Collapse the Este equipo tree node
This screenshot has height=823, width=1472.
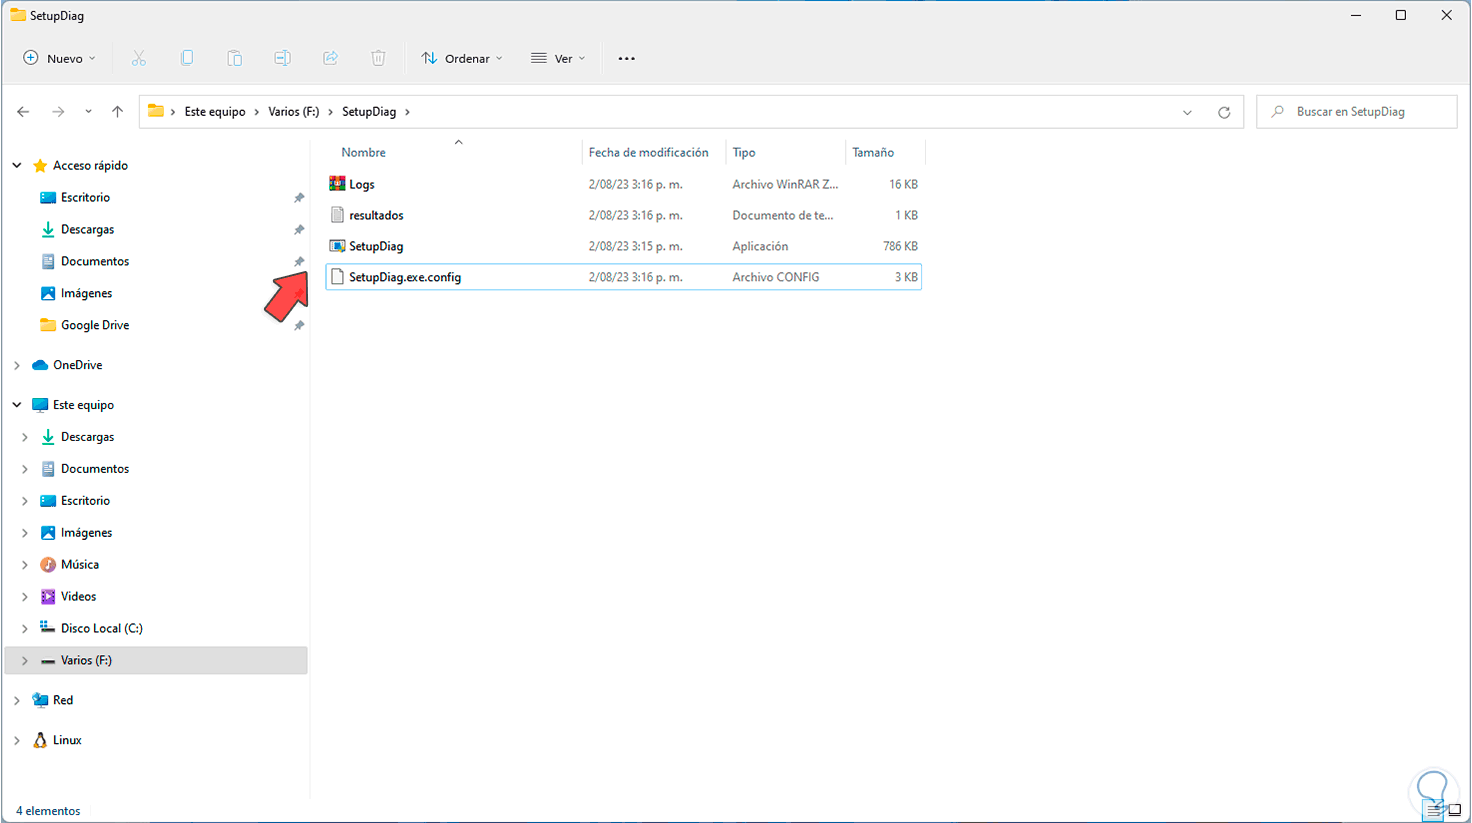click(17, 405)
